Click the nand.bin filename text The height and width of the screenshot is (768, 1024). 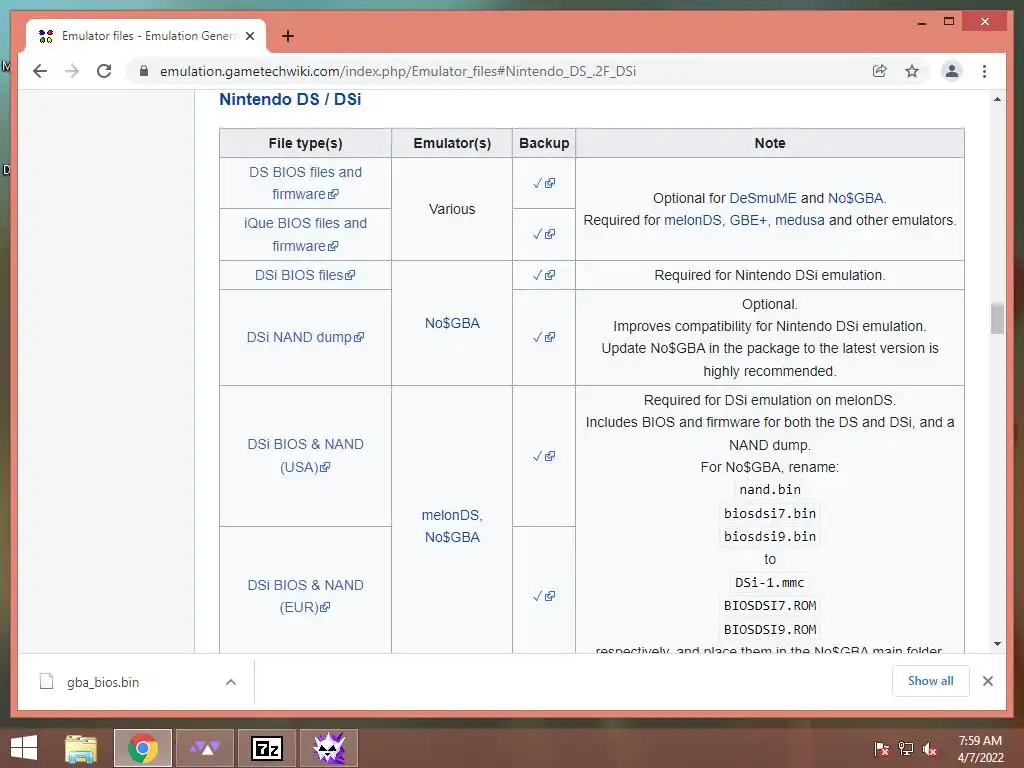770,490
